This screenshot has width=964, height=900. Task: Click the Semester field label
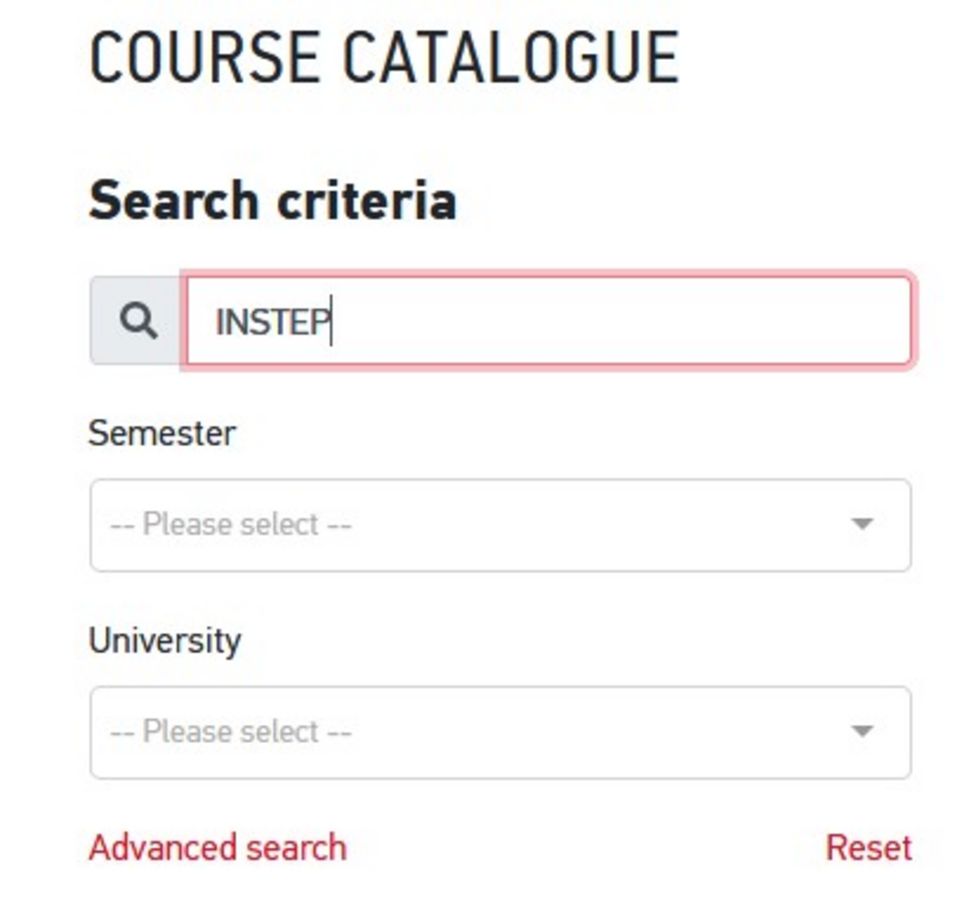click(162, 433)
